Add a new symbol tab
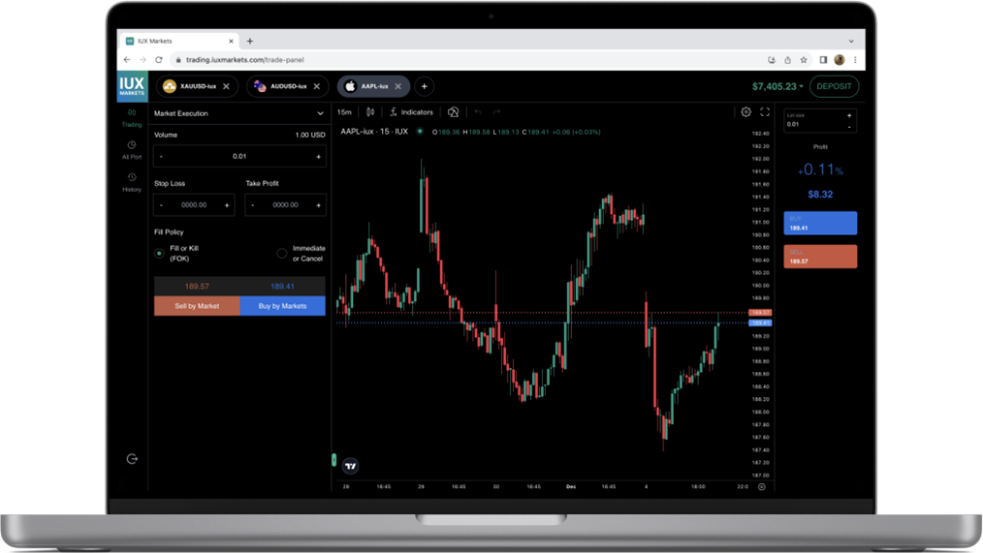The height and width of the screenshot is (553, 983). (x=424, y=87)
